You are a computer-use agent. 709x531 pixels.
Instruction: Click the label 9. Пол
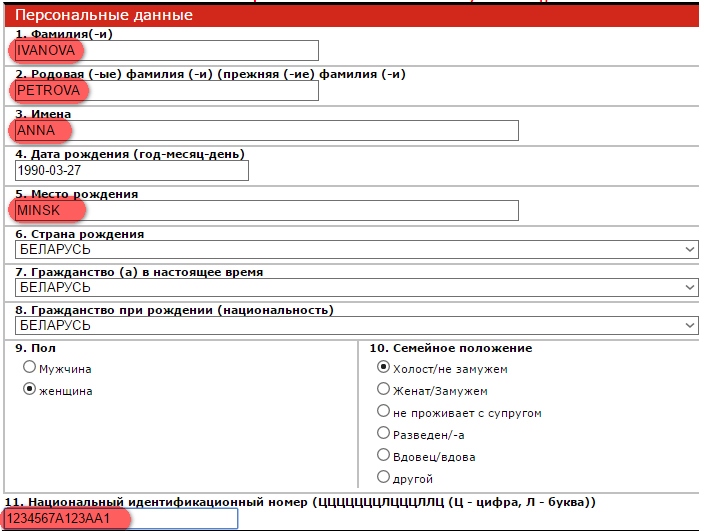pyautogui.click(x=35, y=348)
